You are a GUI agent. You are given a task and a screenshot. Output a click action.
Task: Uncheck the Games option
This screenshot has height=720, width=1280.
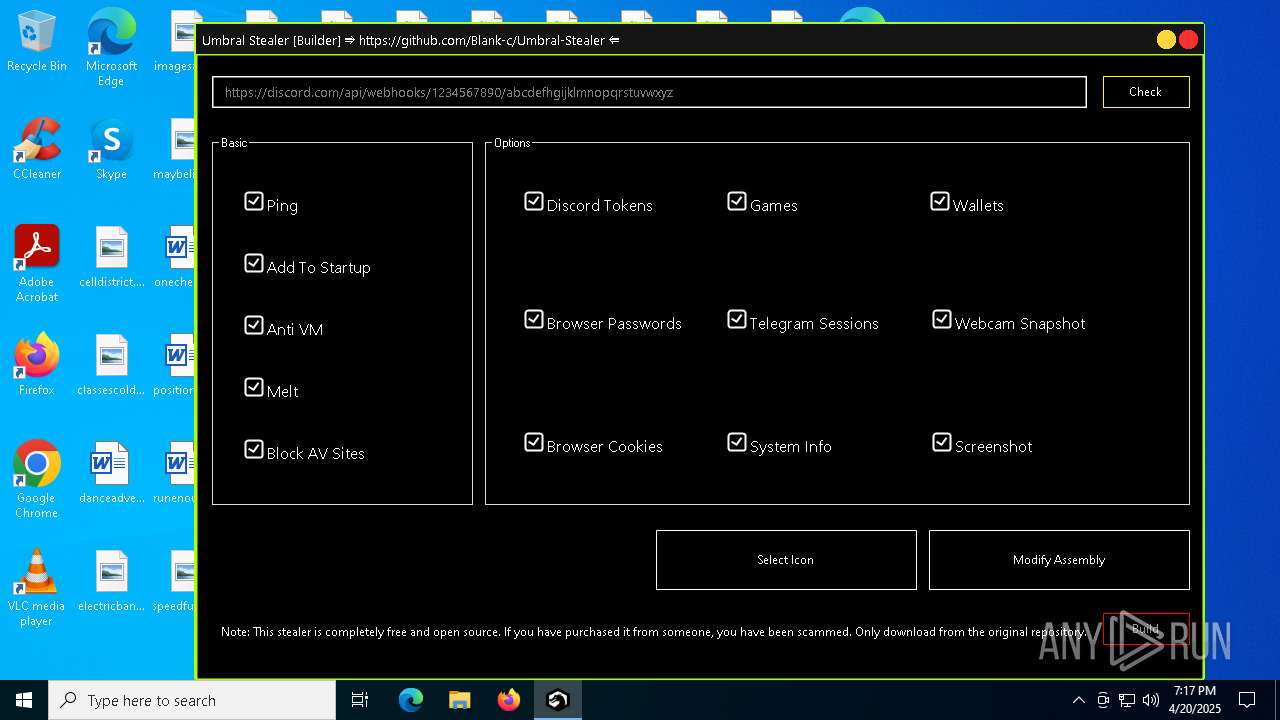(x=737, y=202)
